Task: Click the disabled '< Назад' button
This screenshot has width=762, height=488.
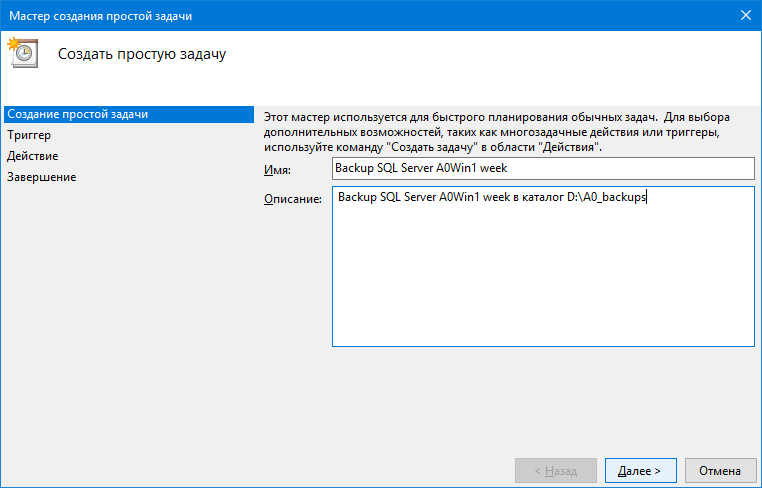Action: point(556,471)
